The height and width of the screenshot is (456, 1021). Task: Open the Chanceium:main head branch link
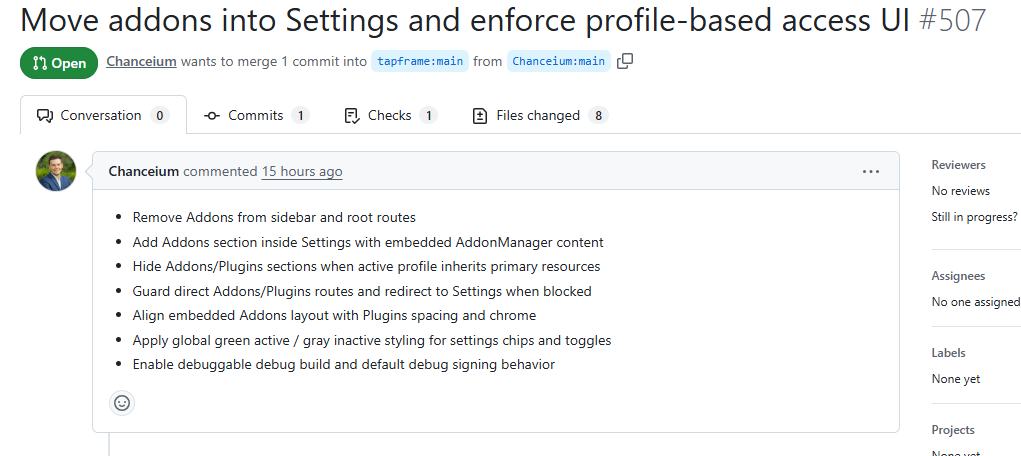559,61
